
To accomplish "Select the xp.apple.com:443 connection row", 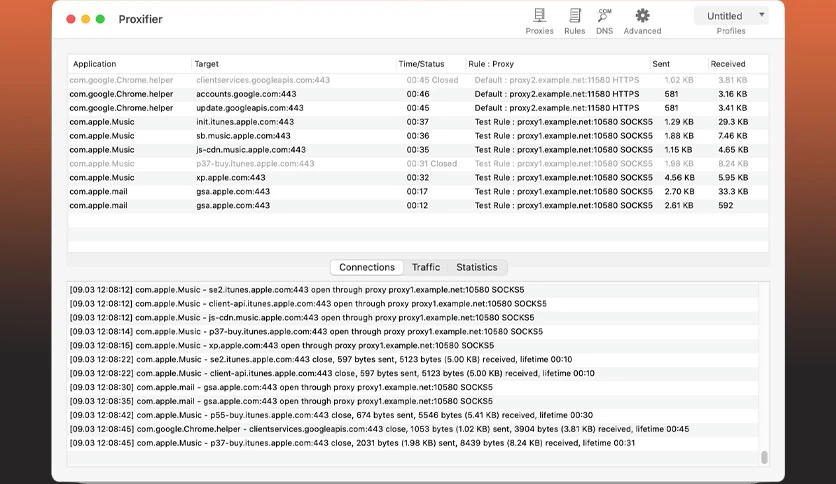I will [418, 178].
